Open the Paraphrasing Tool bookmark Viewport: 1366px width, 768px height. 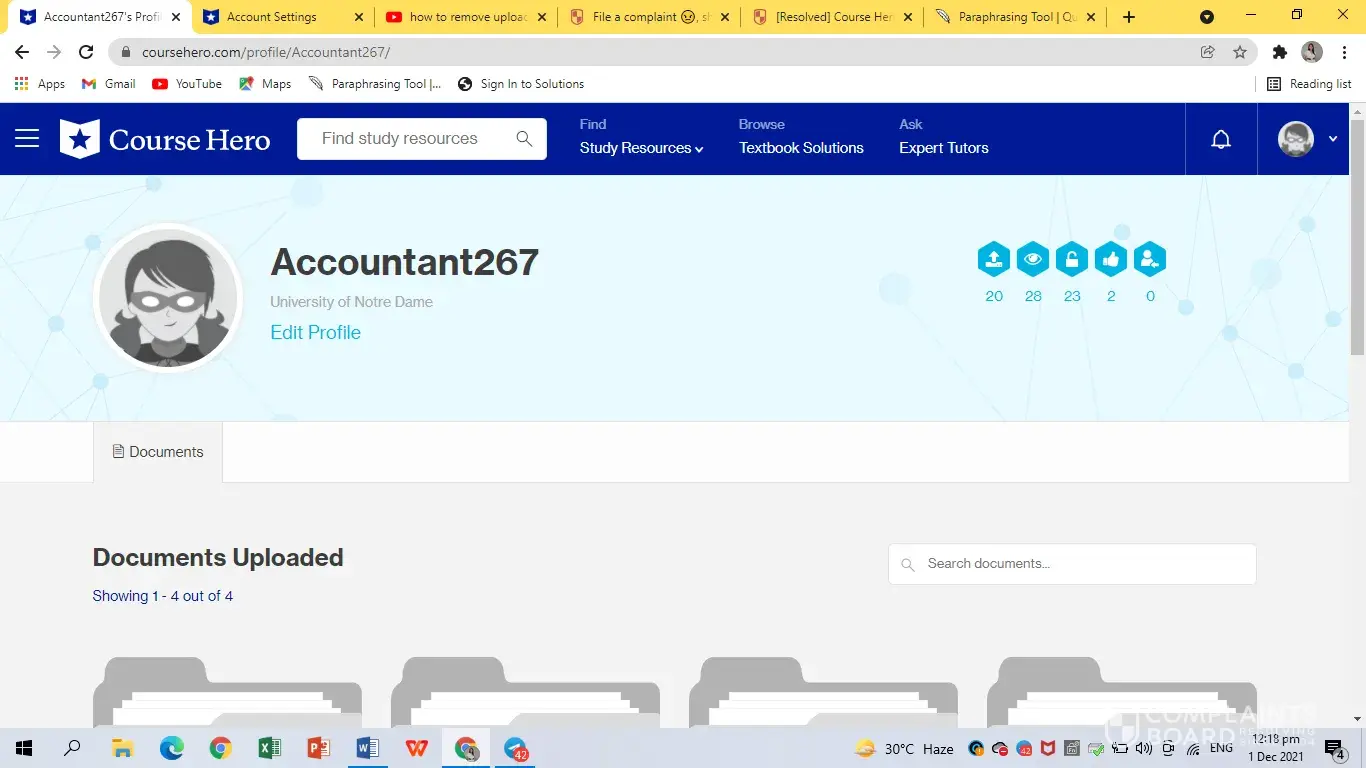[375, 84]
